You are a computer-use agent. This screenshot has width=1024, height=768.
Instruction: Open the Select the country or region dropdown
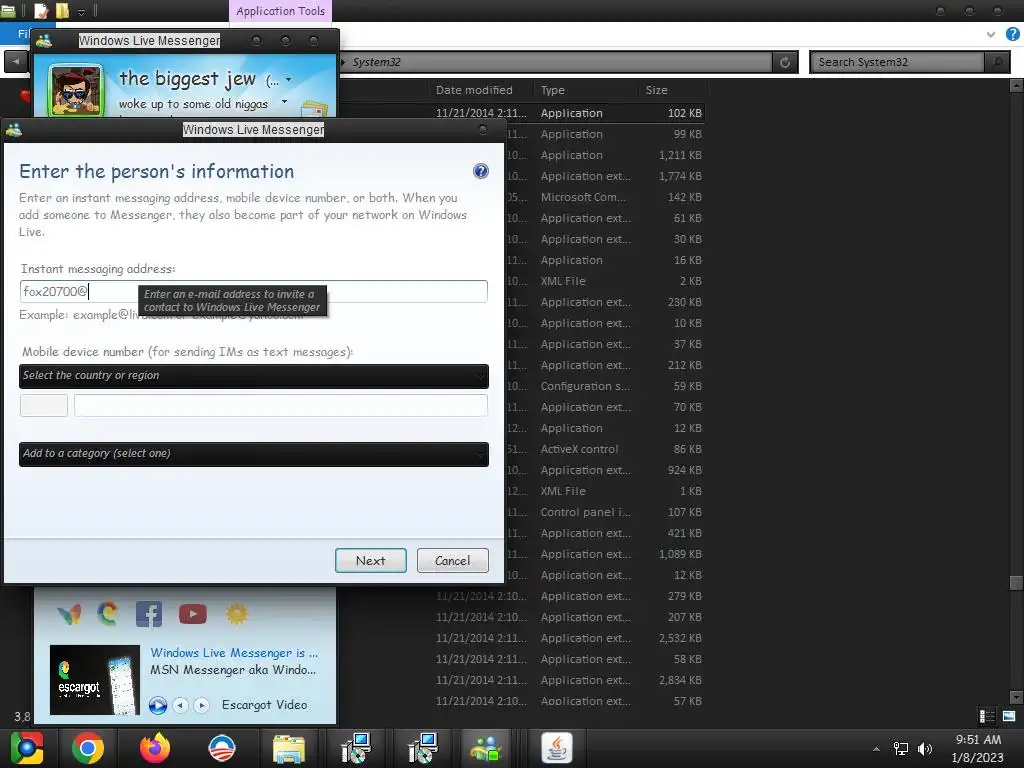click(x=253, y=376)
